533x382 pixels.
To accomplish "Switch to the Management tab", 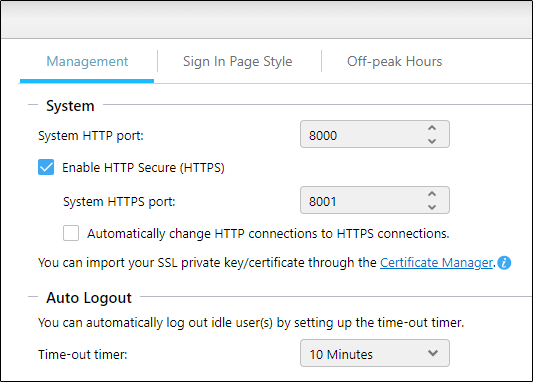I will (x=87, y=62).
